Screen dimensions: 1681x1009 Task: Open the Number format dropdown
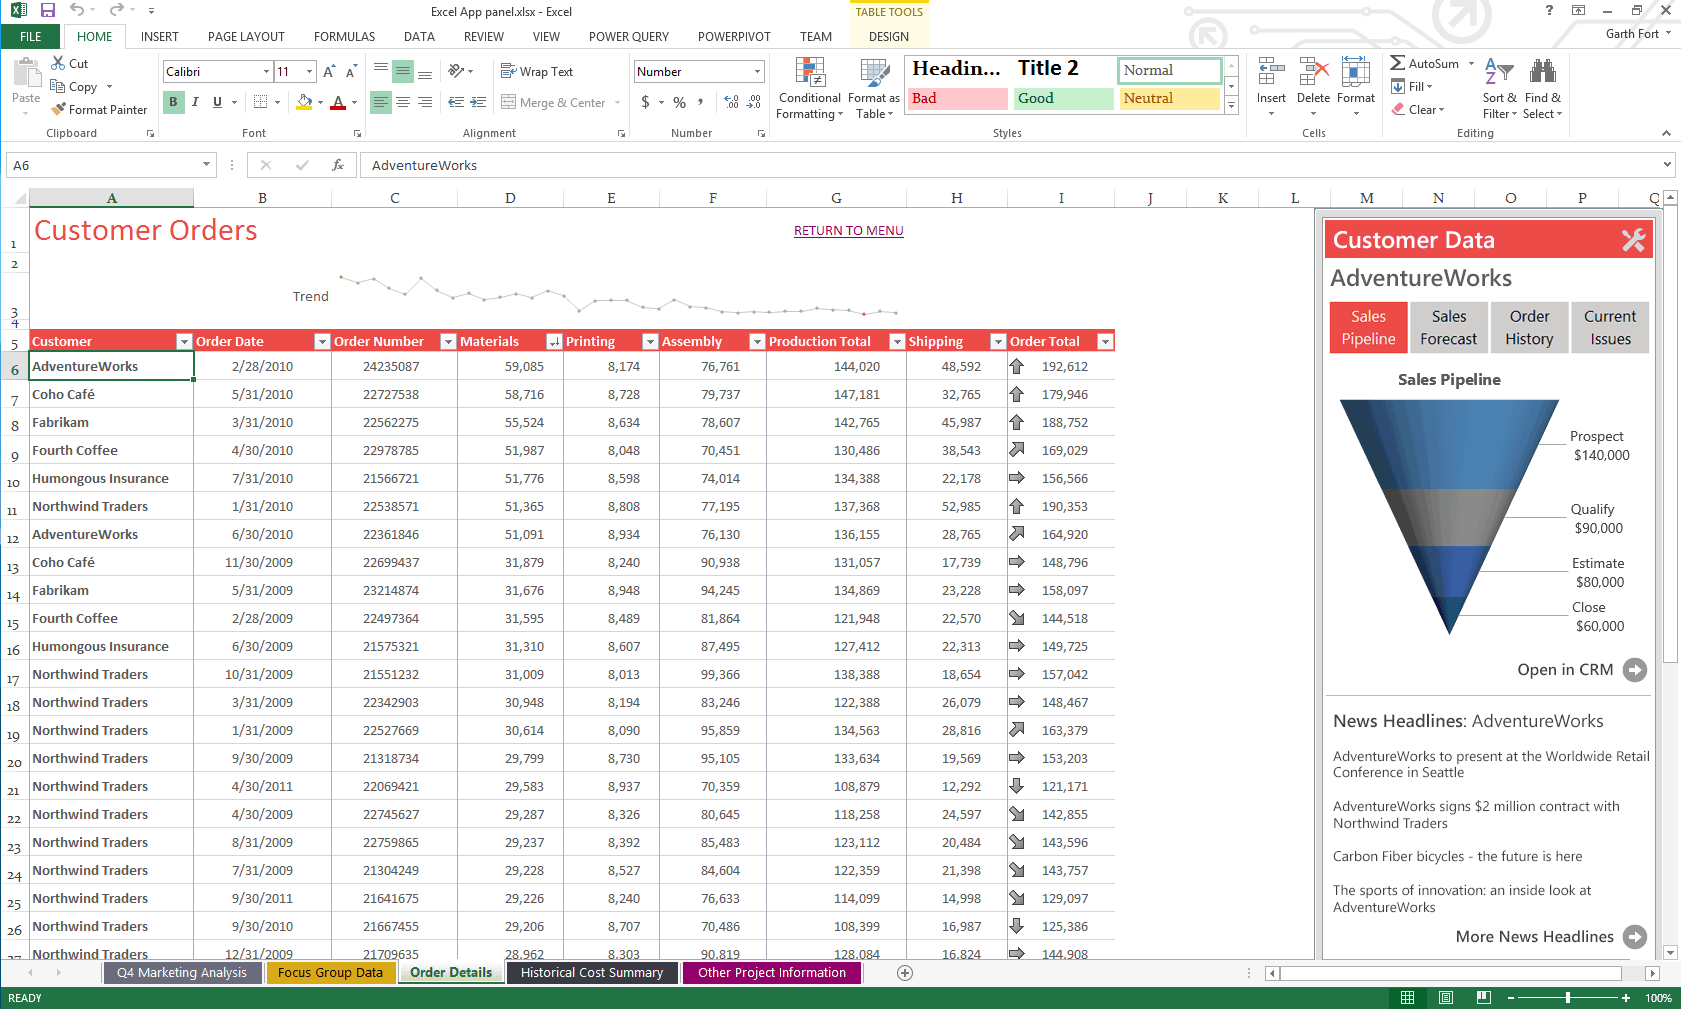click(x=758, y=72)
